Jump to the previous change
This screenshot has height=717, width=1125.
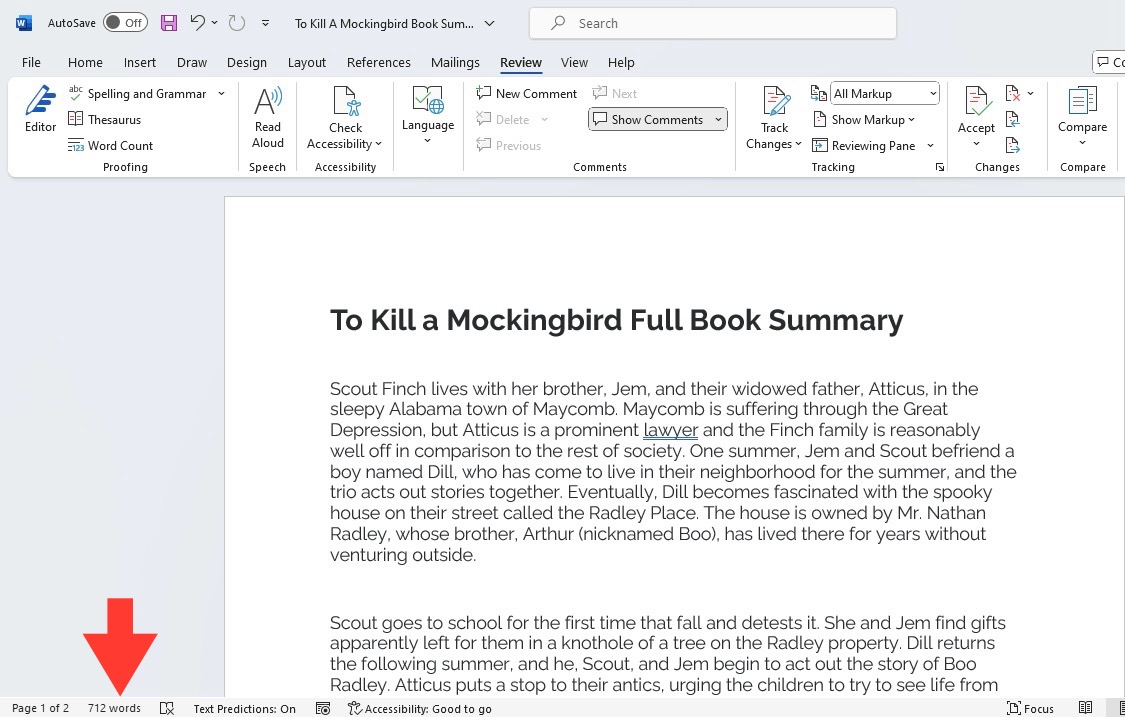[x=1013, y=119]
